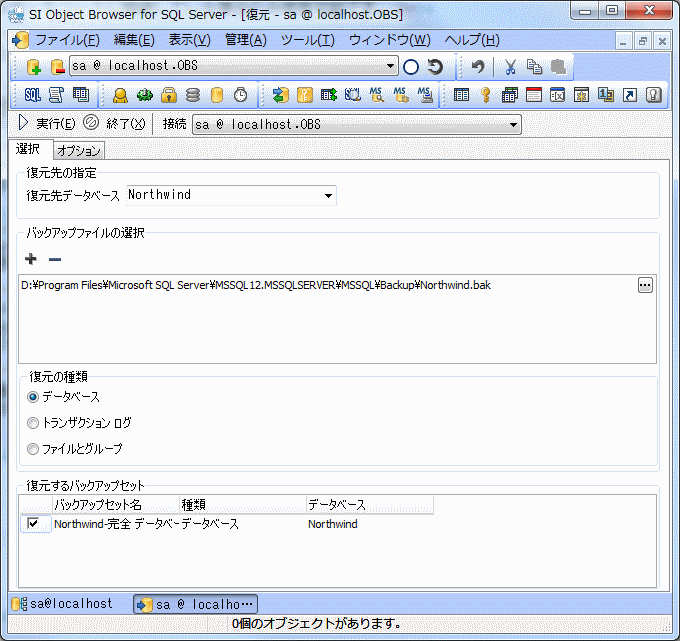Image resolution: width=680 pixels, height=641 pixels.
Task: Click the scissors cut icon
Action: pos(510,67)
